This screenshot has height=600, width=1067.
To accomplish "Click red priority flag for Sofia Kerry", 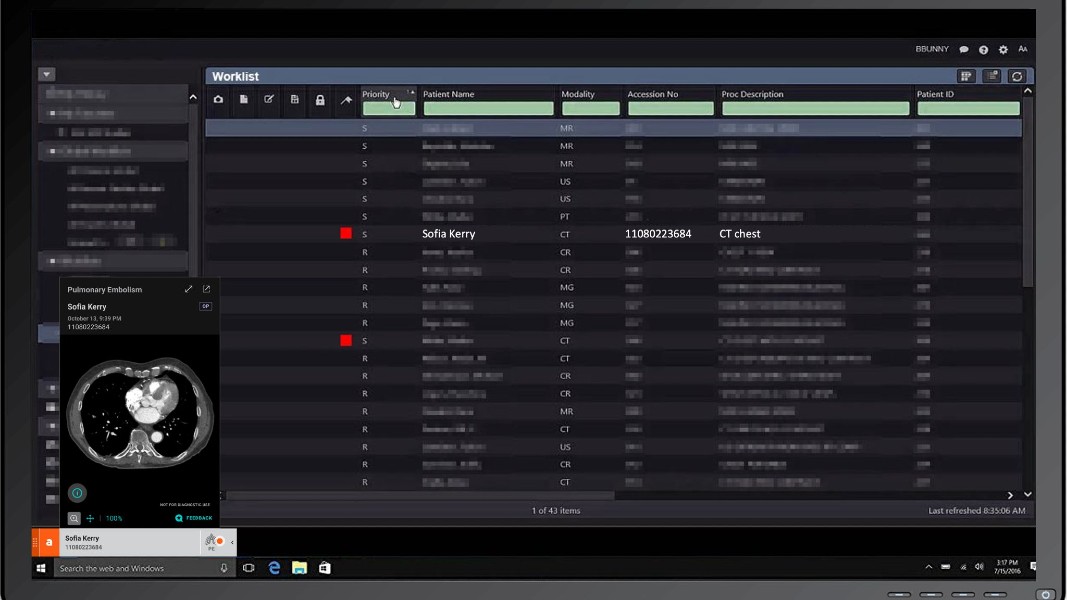I will (x=346, y=234).
